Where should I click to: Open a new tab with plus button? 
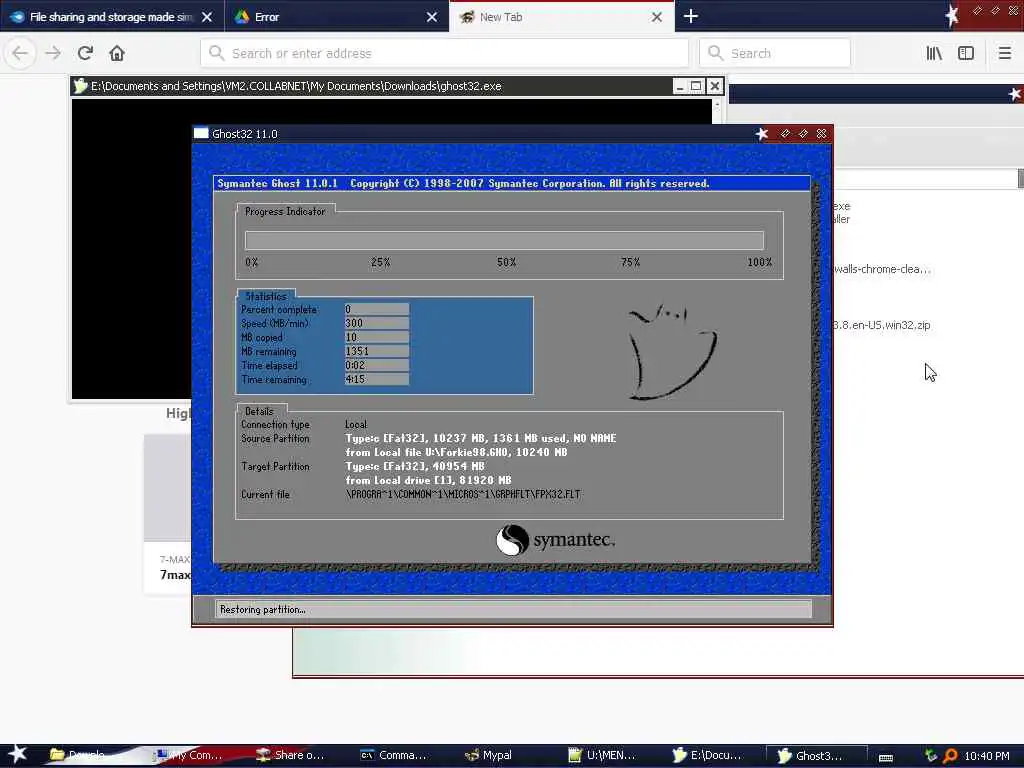pyautogui.click(x=691, y=16)
